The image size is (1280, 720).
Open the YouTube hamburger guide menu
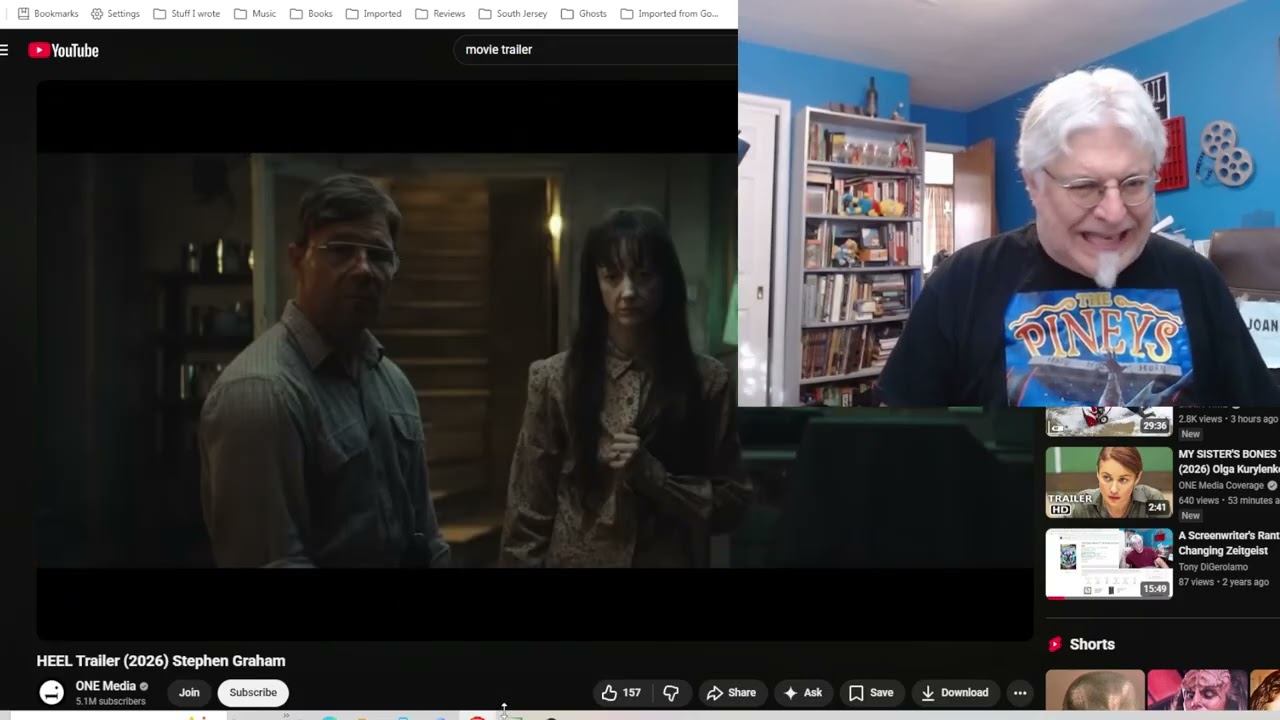[x=4, y=50]
